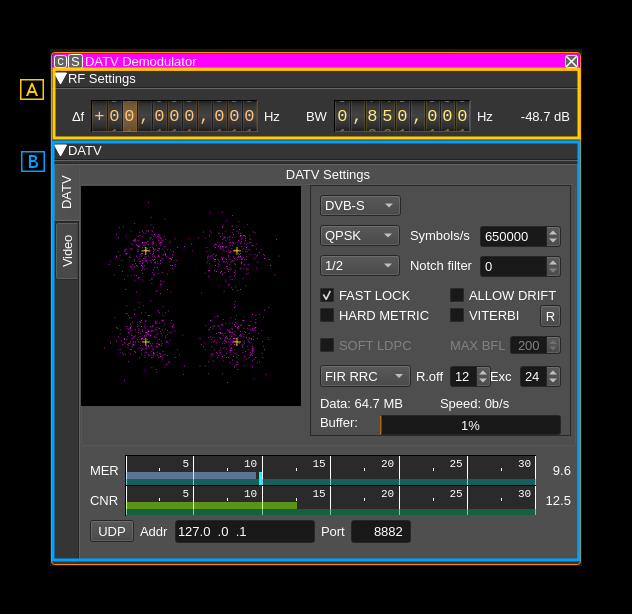Click the Exc value field 24
The width and height of the screenshot is (632, 614).
click(533, 377)
